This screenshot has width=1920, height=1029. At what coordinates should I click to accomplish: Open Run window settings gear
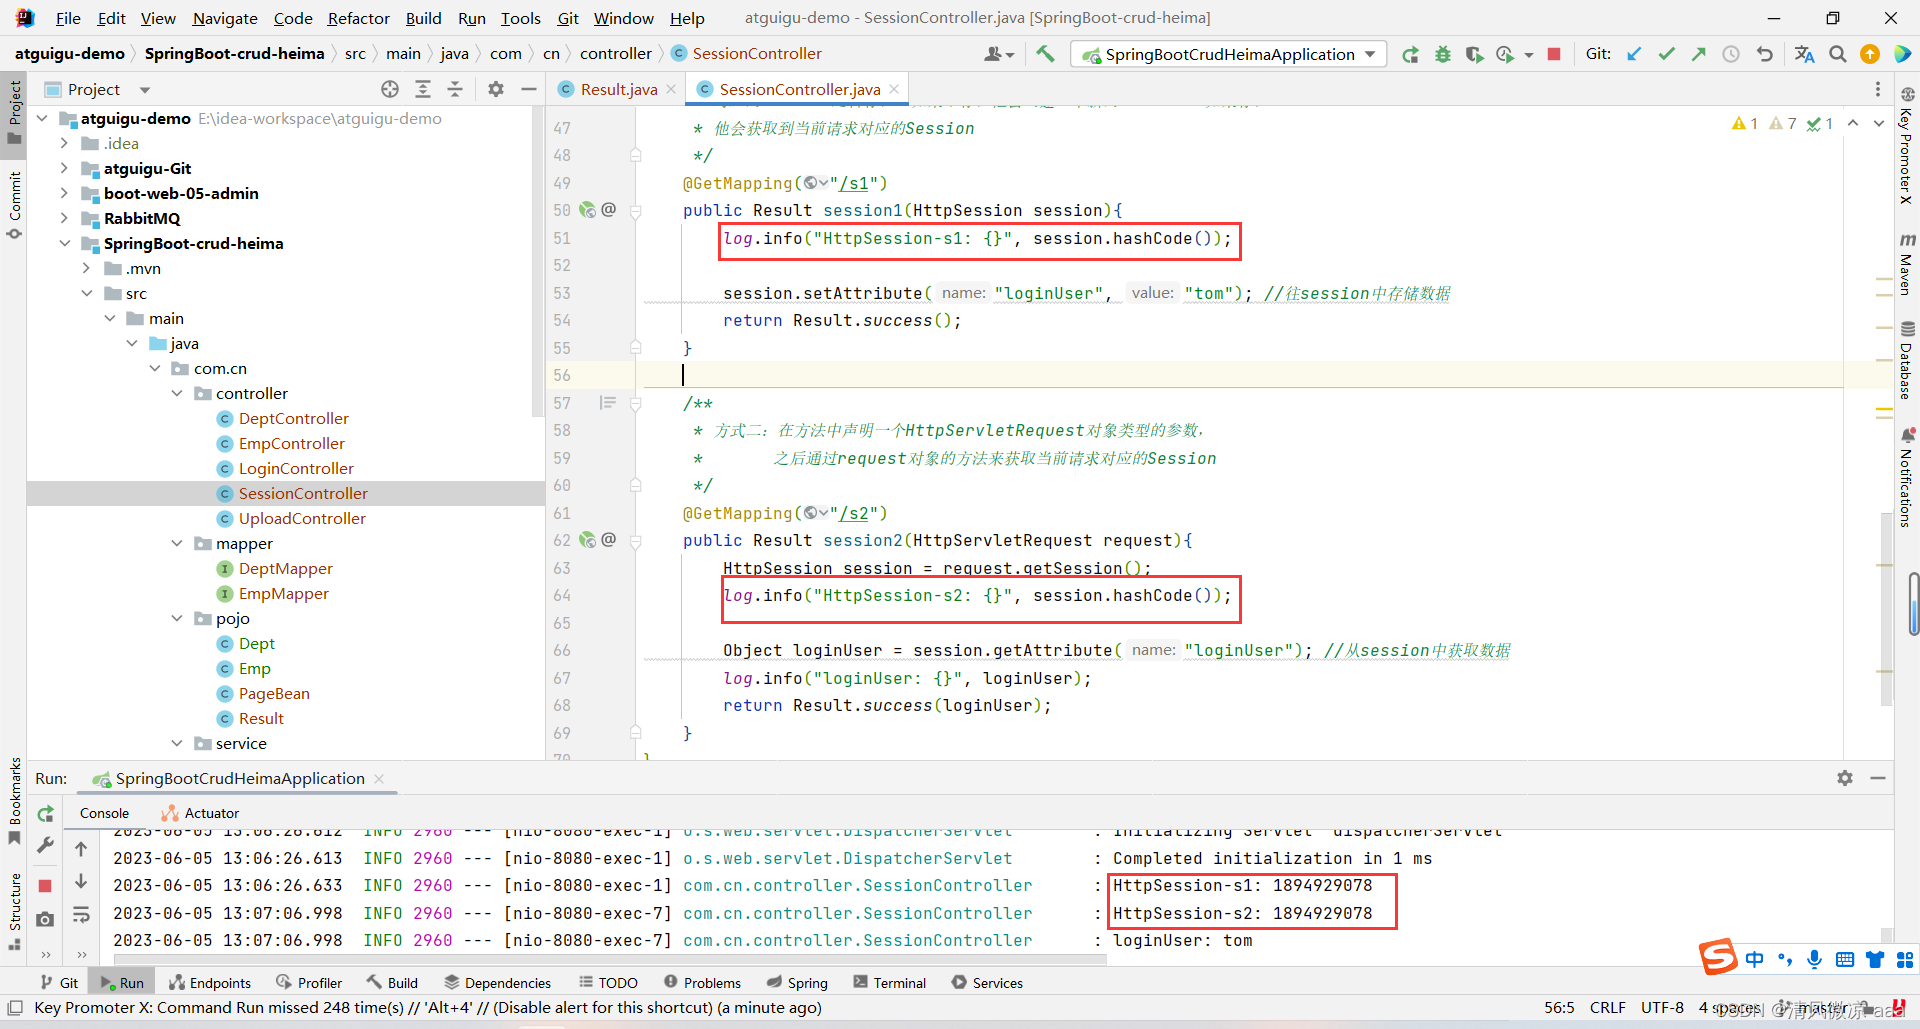[1845, 778]
